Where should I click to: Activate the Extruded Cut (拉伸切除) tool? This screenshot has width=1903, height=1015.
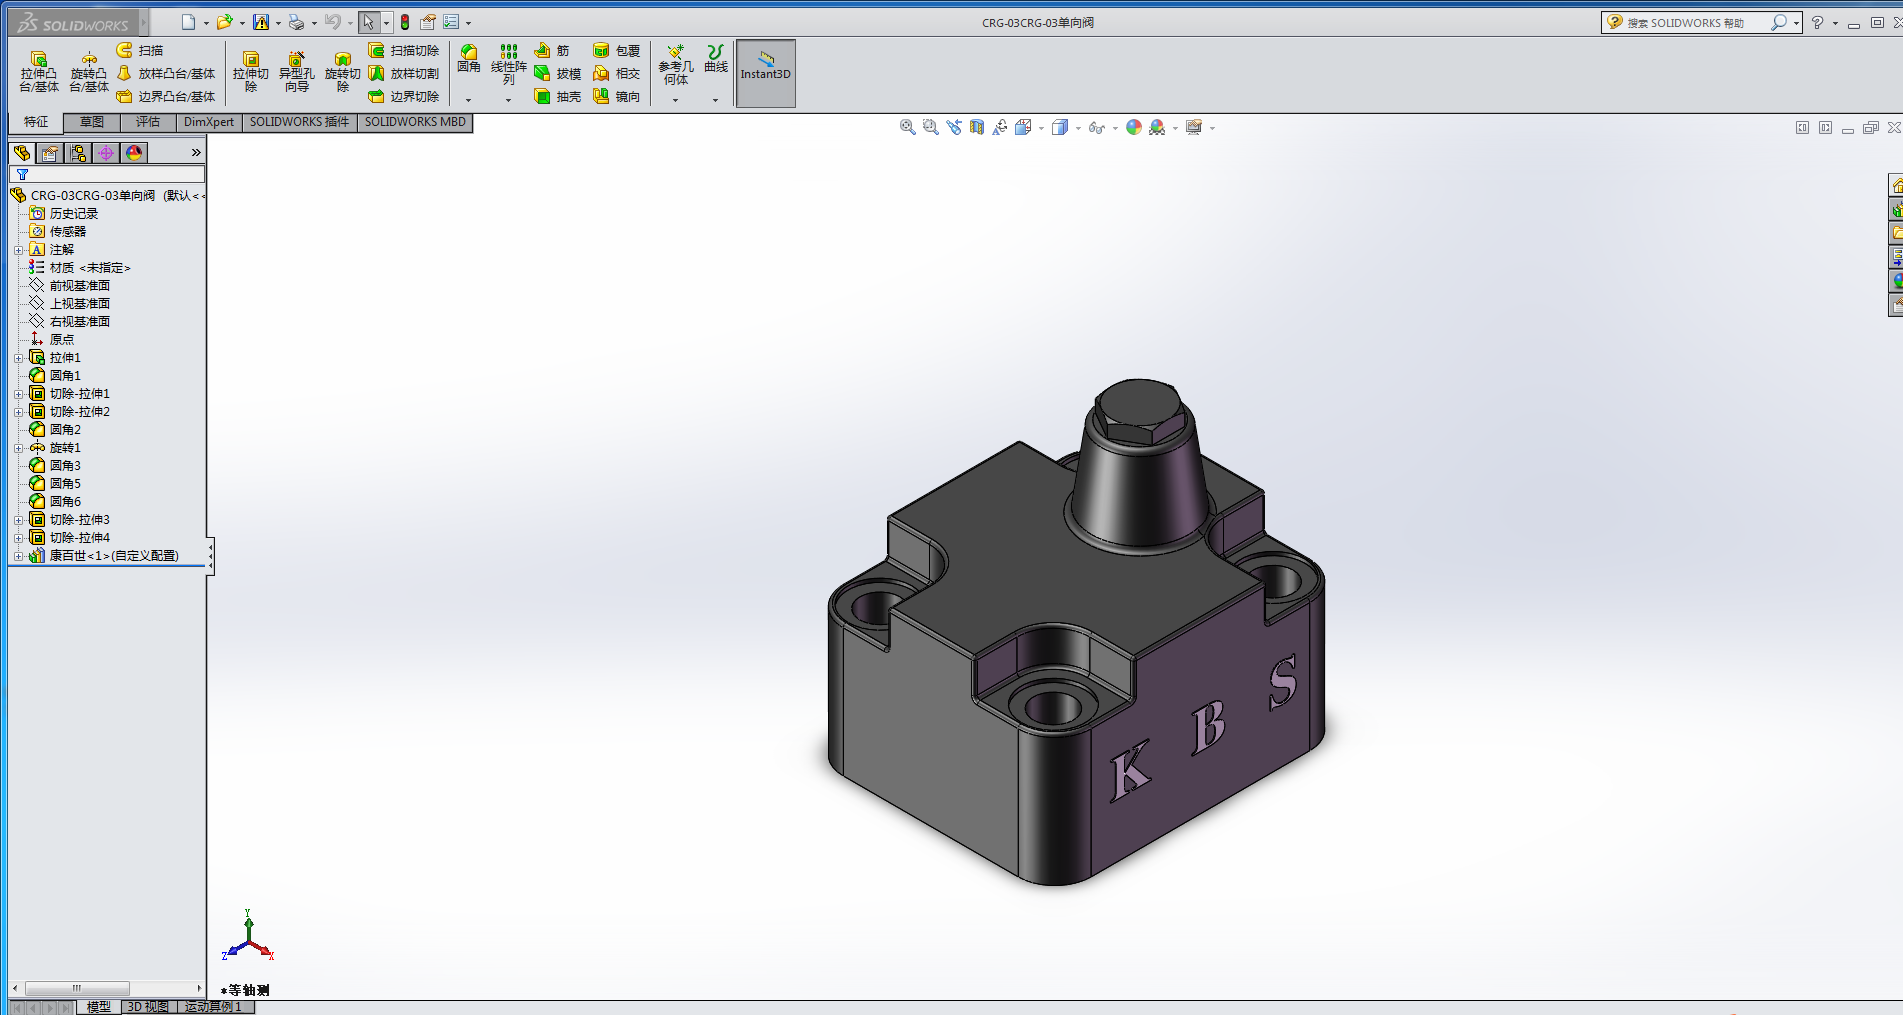(251, 72)
